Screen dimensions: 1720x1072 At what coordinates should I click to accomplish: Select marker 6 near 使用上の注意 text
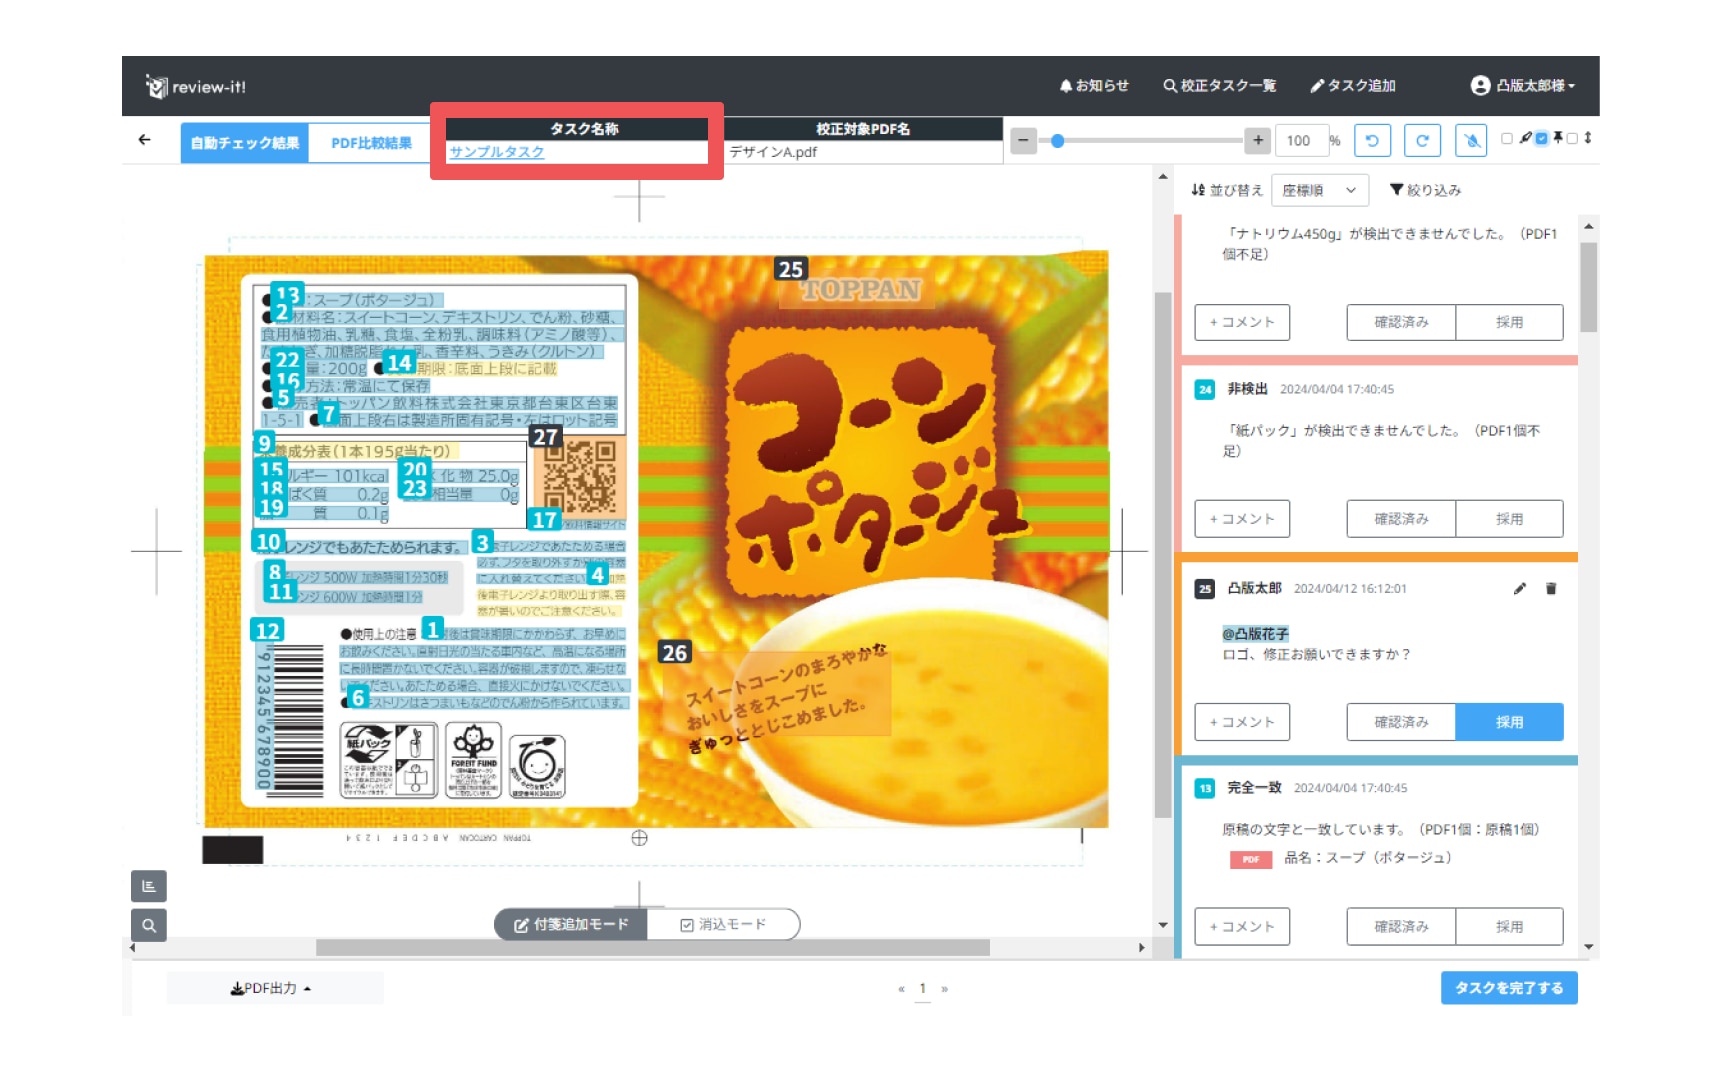(358, 698)
